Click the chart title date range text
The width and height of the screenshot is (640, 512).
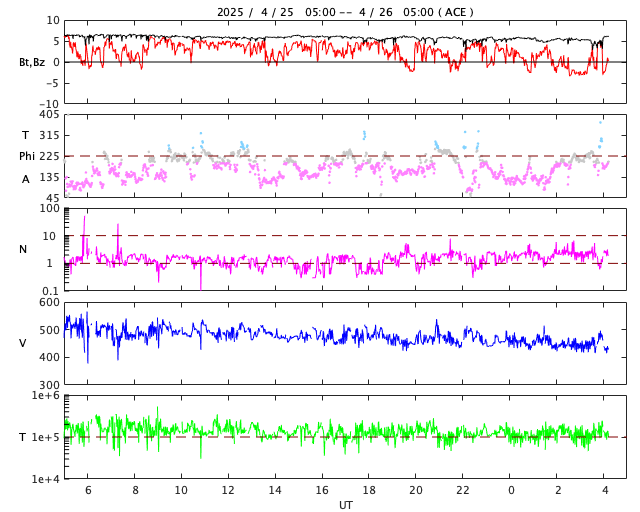(x=345, y=12)
